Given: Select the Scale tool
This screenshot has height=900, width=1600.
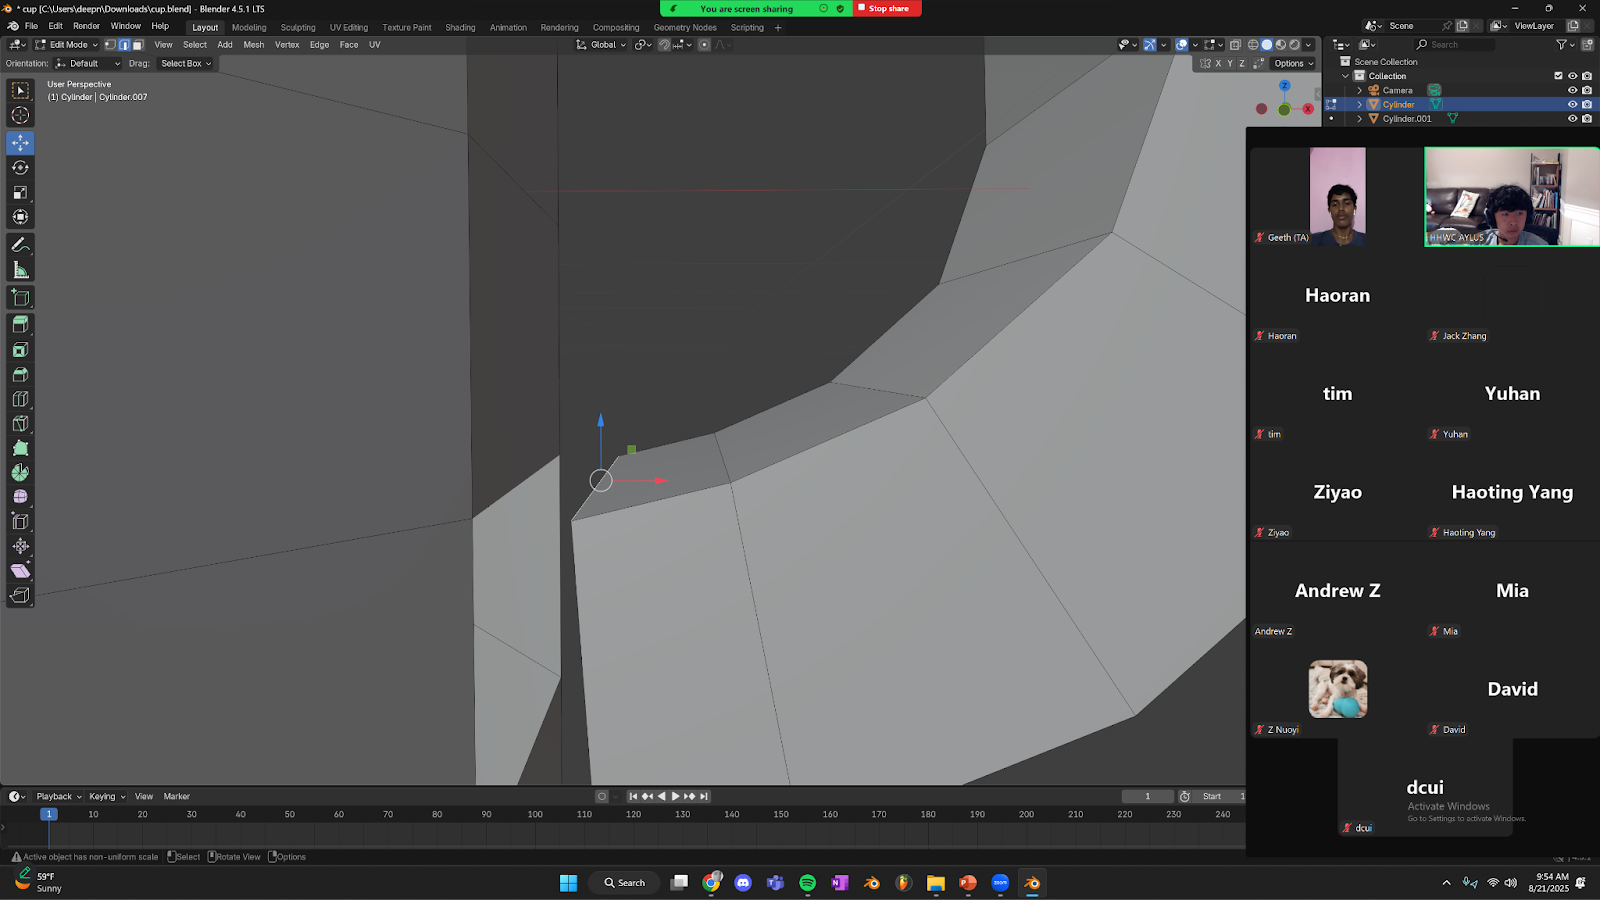Looking at the screenshot, I should pyautogui.click(x=20, y=192).
